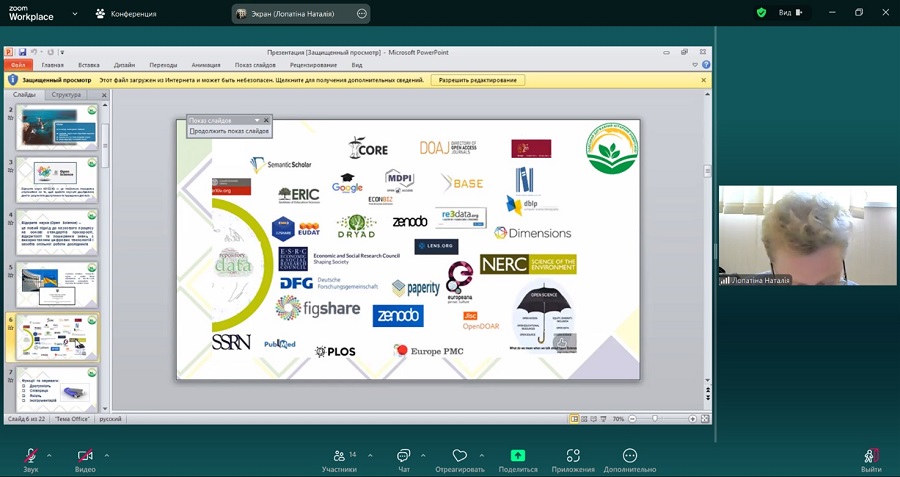The height and width of the screenshot is (477, 900).
Task: Click the 70% zoom level text
Action: point(618,419)
